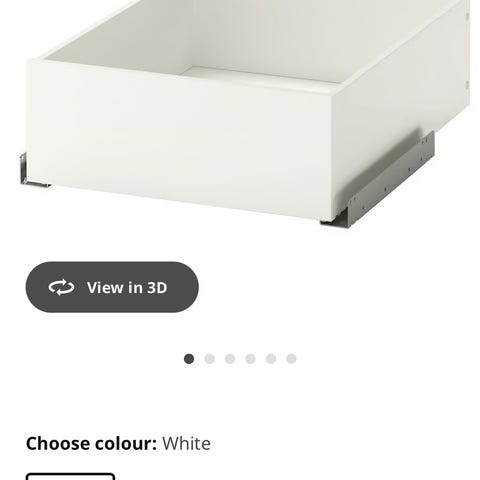Viewport: 480px width, 480px height.
Task: Click the Choose colour label
Action: tap(91, 444)
